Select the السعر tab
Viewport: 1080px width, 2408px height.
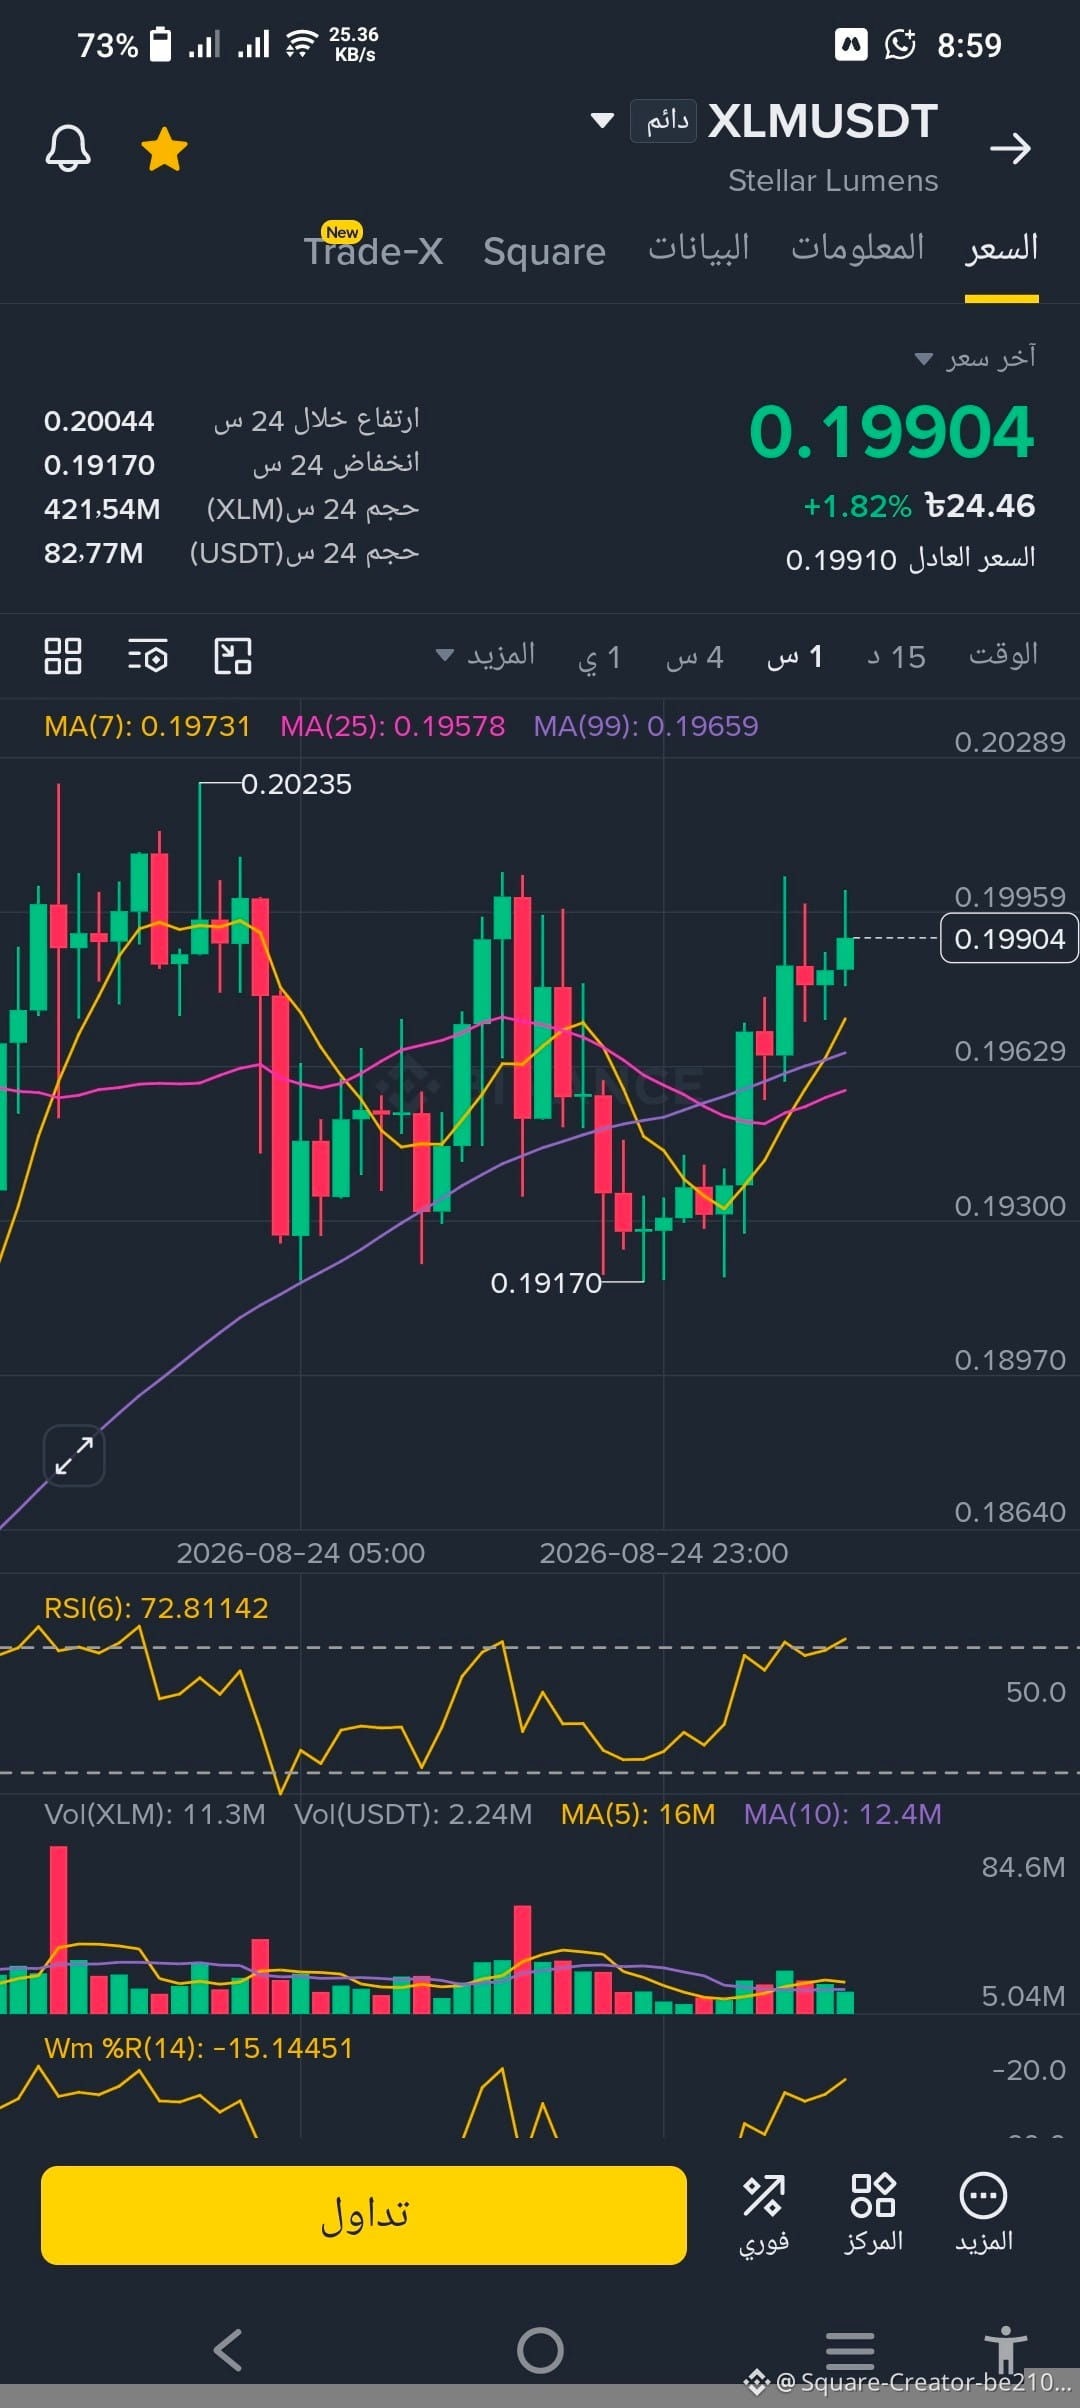[1001, 248]
